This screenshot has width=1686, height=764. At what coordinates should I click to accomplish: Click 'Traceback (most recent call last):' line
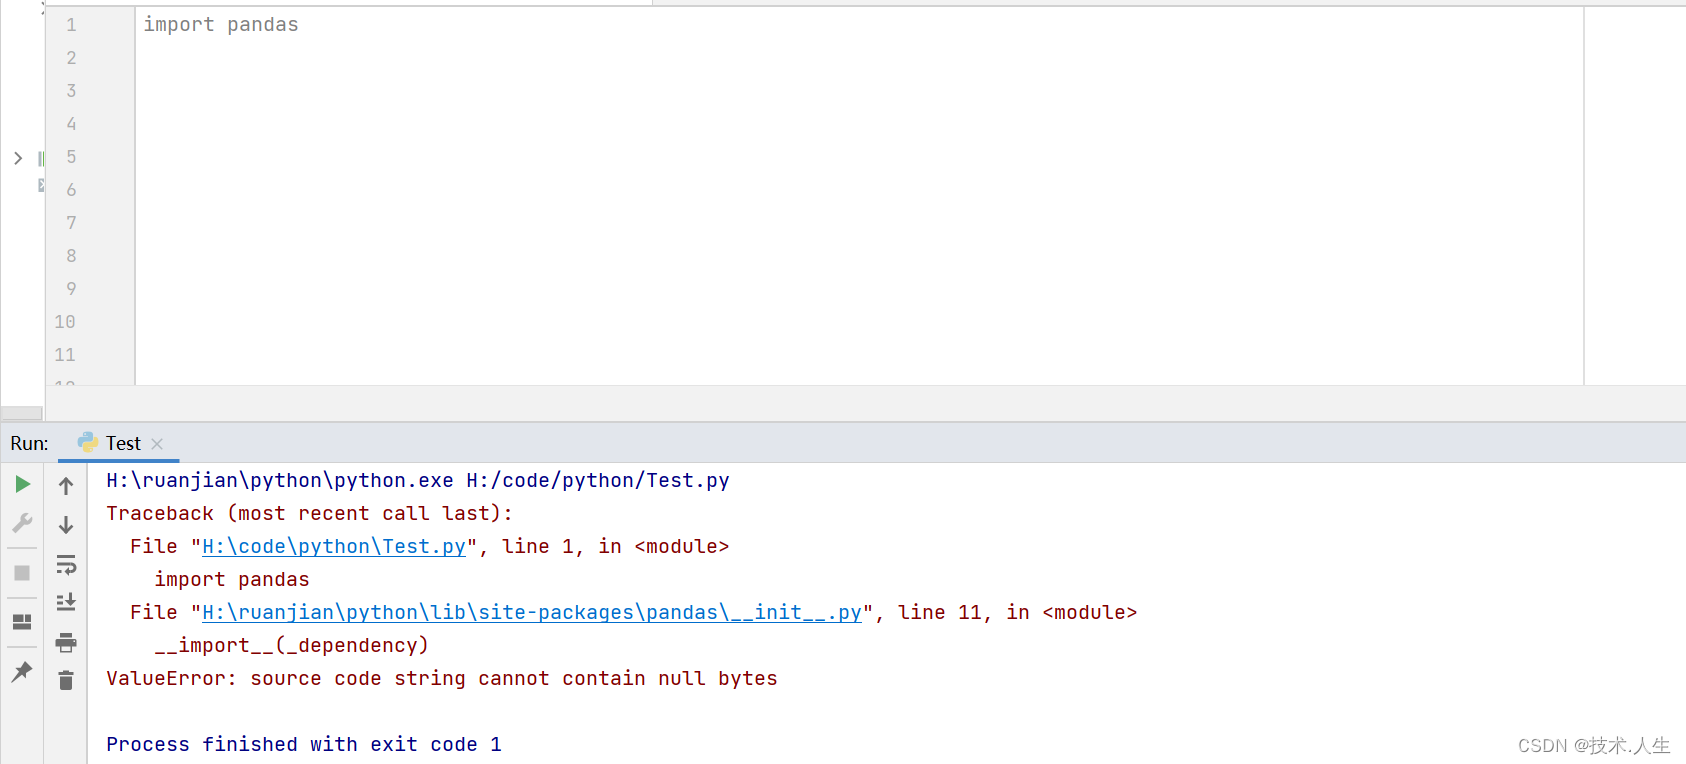(310, 514)
